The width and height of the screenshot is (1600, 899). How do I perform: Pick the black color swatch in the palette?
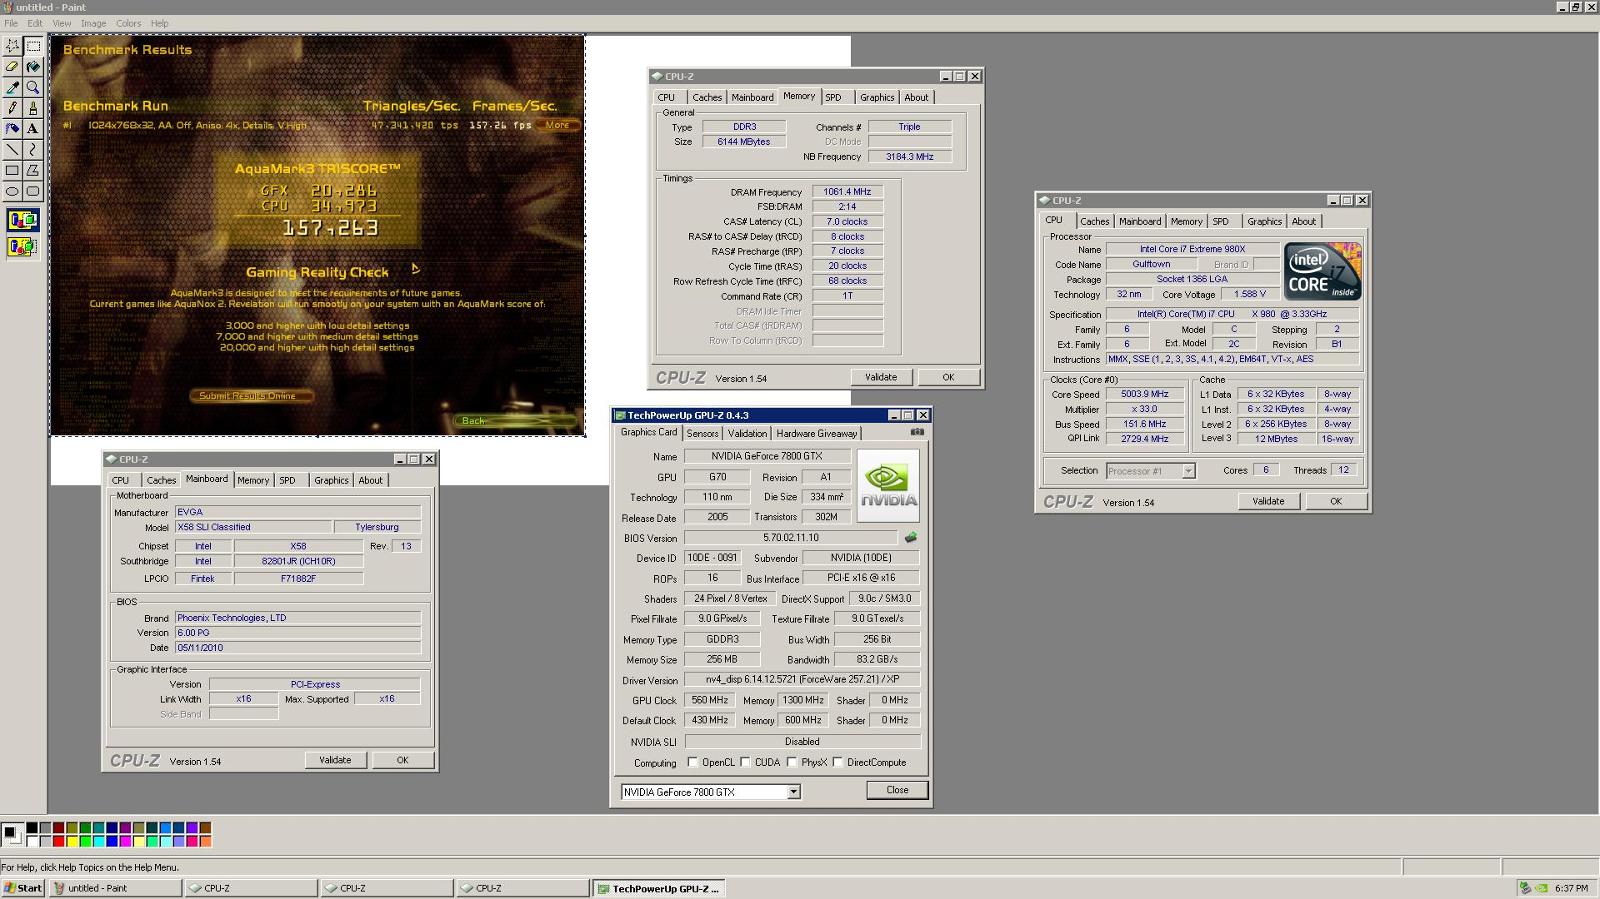coord(32,828)
